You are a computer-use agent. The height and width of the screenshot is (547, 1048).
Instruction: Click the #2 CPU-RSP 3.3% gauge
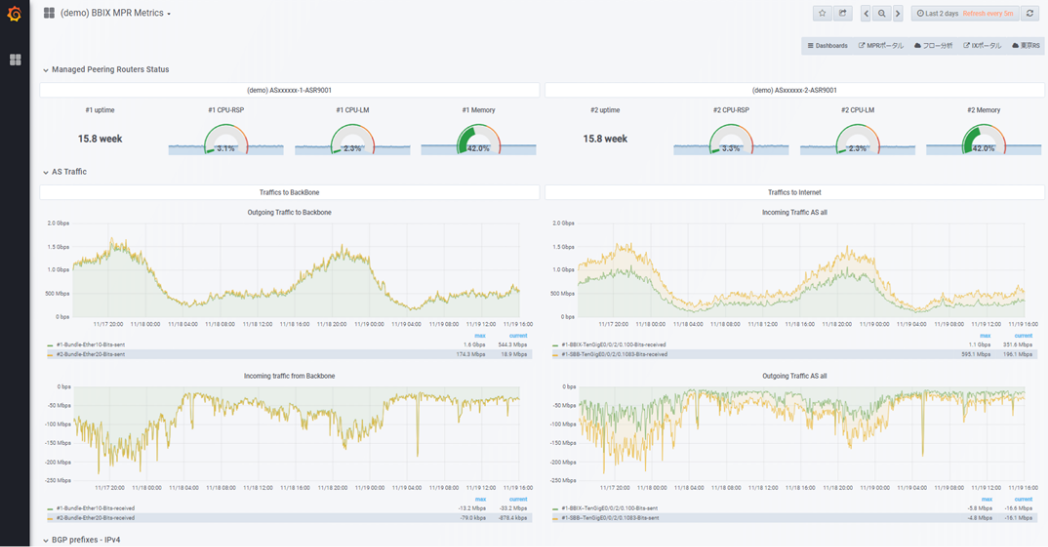731,139
